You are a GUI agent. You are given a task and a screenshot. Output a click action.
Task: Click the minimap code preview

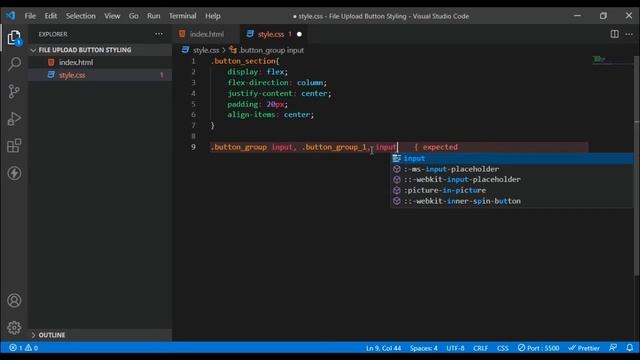coord(599,59)
